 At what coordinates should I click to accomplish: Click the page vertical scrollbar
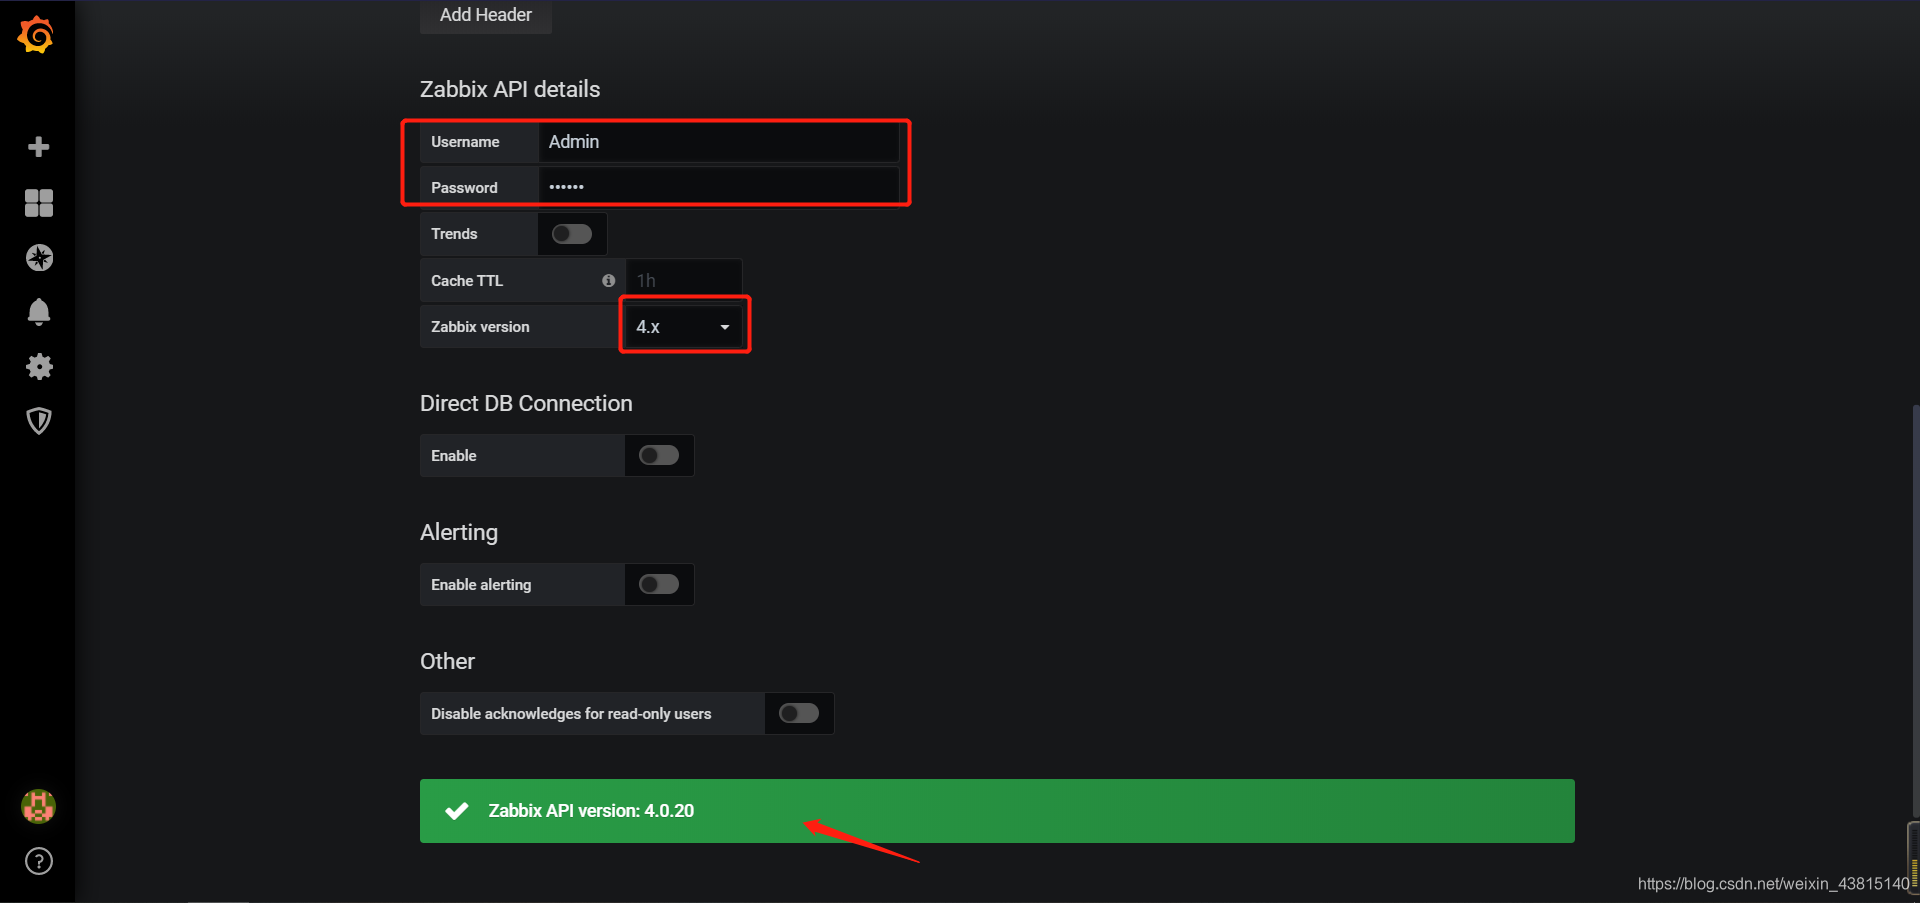[1915, 610]
